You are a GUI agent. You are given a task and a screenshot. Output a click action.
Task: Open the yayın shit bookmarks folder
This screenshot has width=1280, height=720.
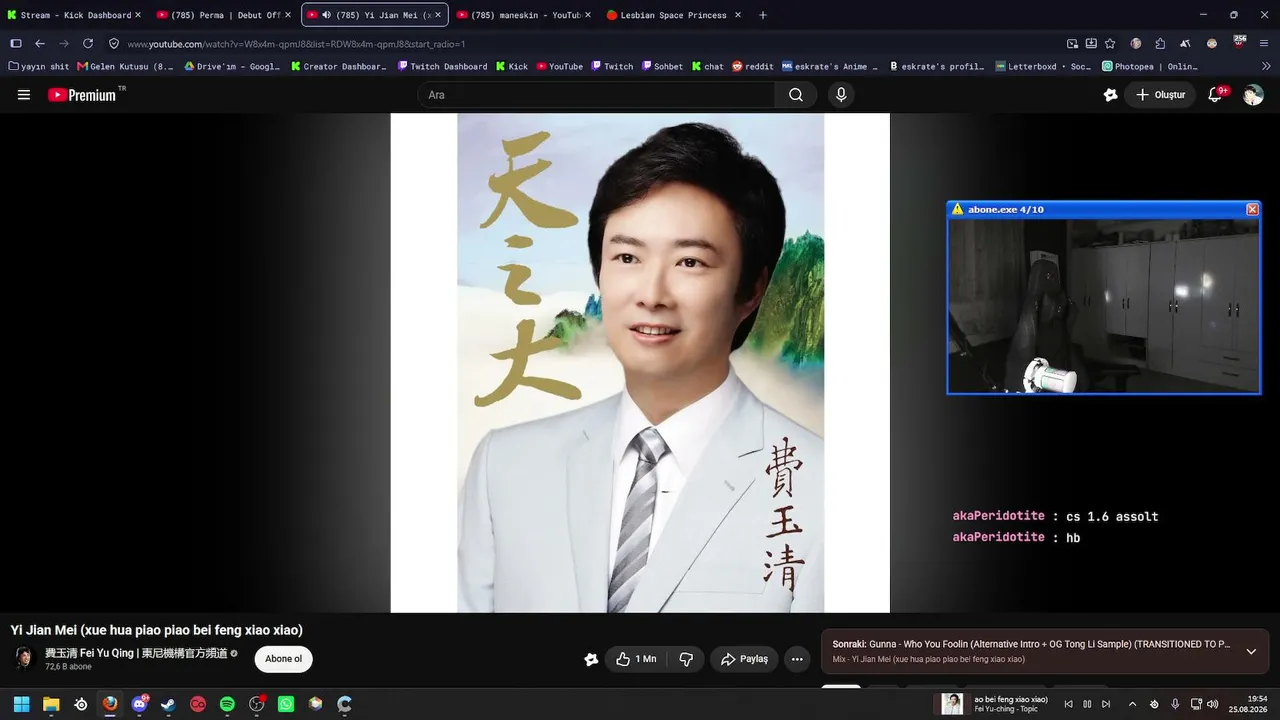coord(39,66)
